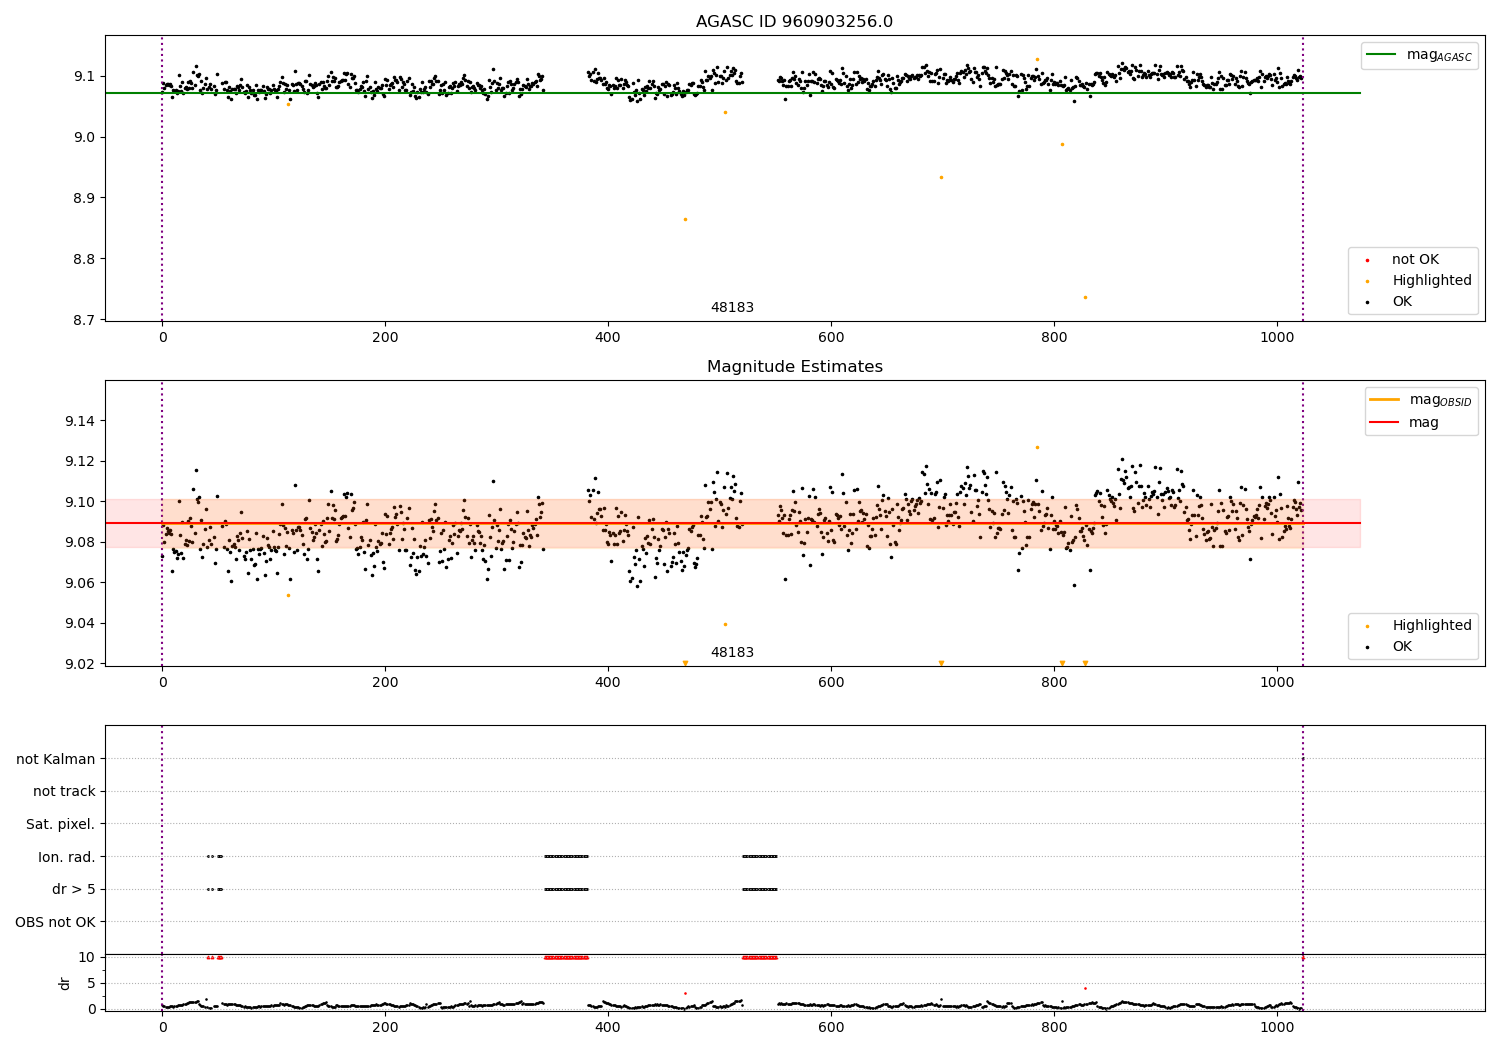Screen dimensions: 1500x1050
Task: Click the 8.7 tick label in top plot
Action: coord(84,320)
